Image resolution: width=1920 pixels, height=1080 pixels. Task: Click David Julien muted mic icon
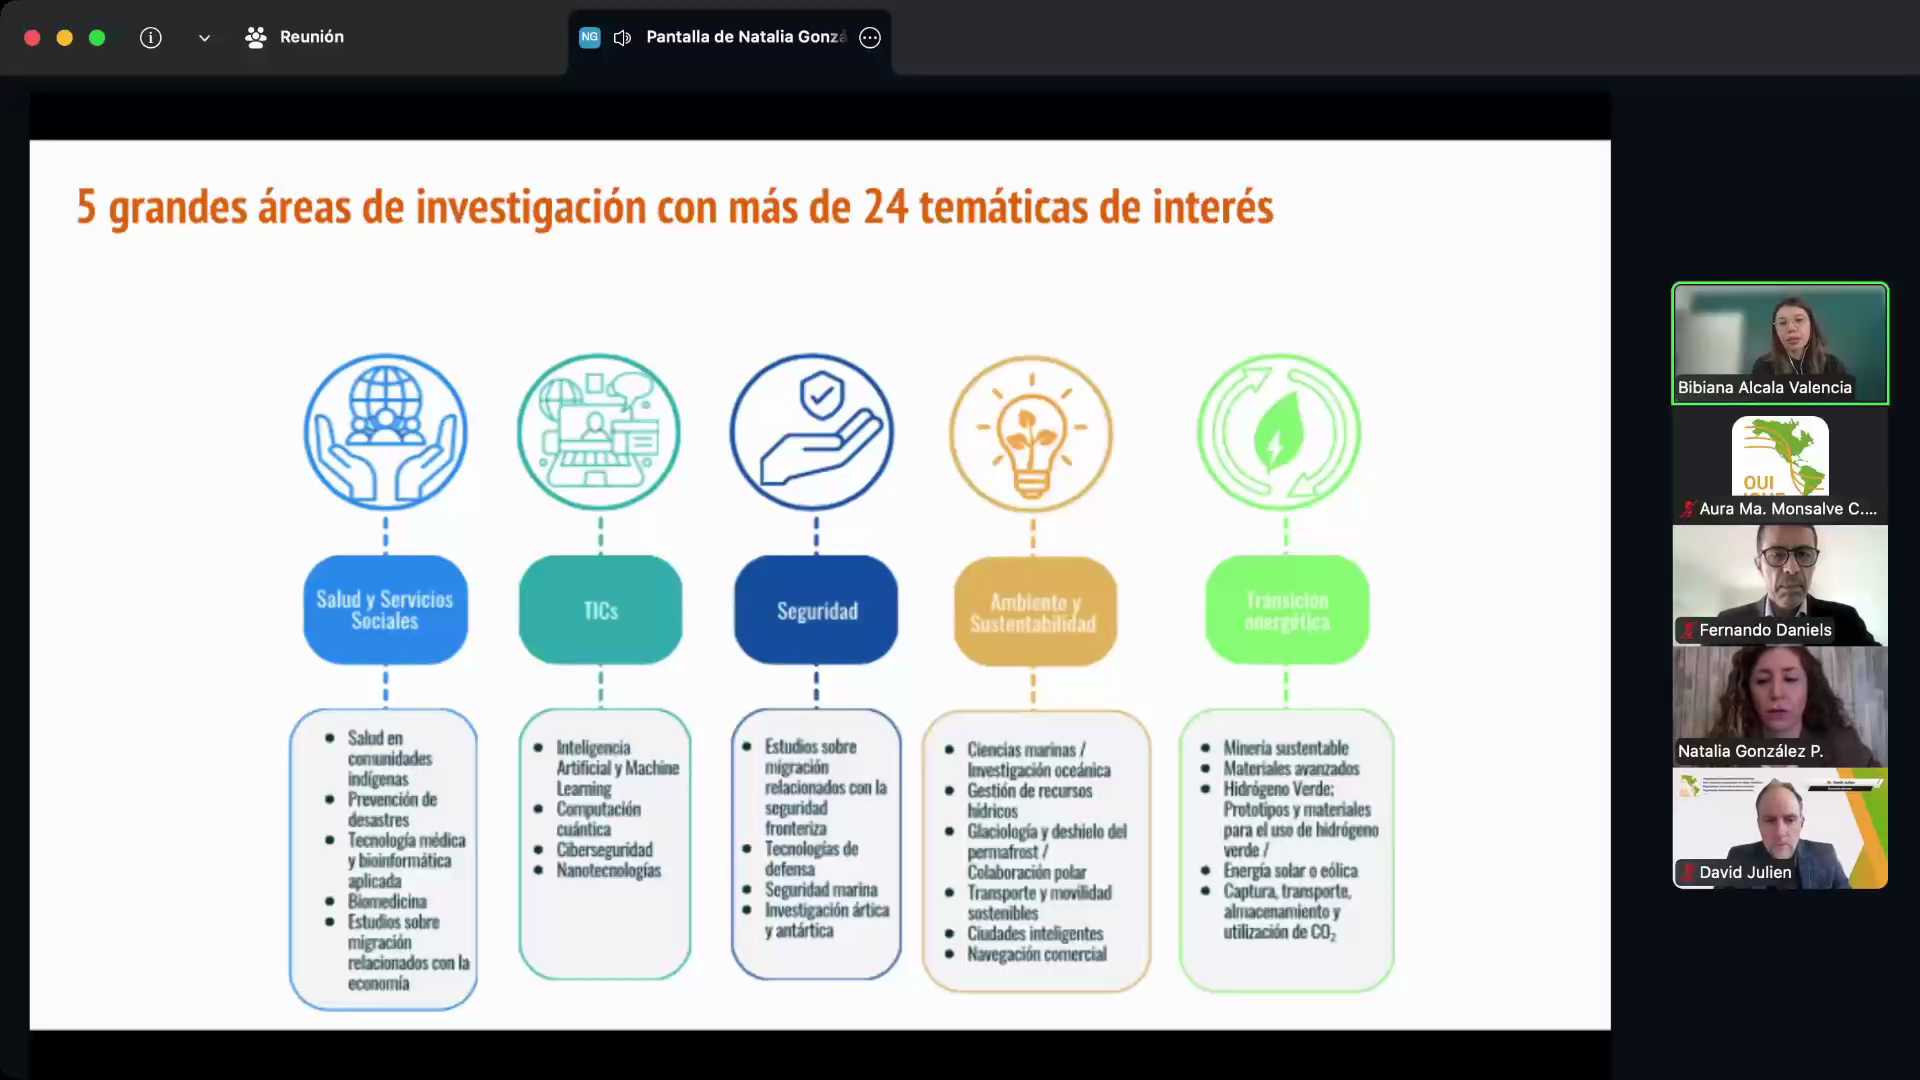pyautogui.click(x=1688, y=872)
